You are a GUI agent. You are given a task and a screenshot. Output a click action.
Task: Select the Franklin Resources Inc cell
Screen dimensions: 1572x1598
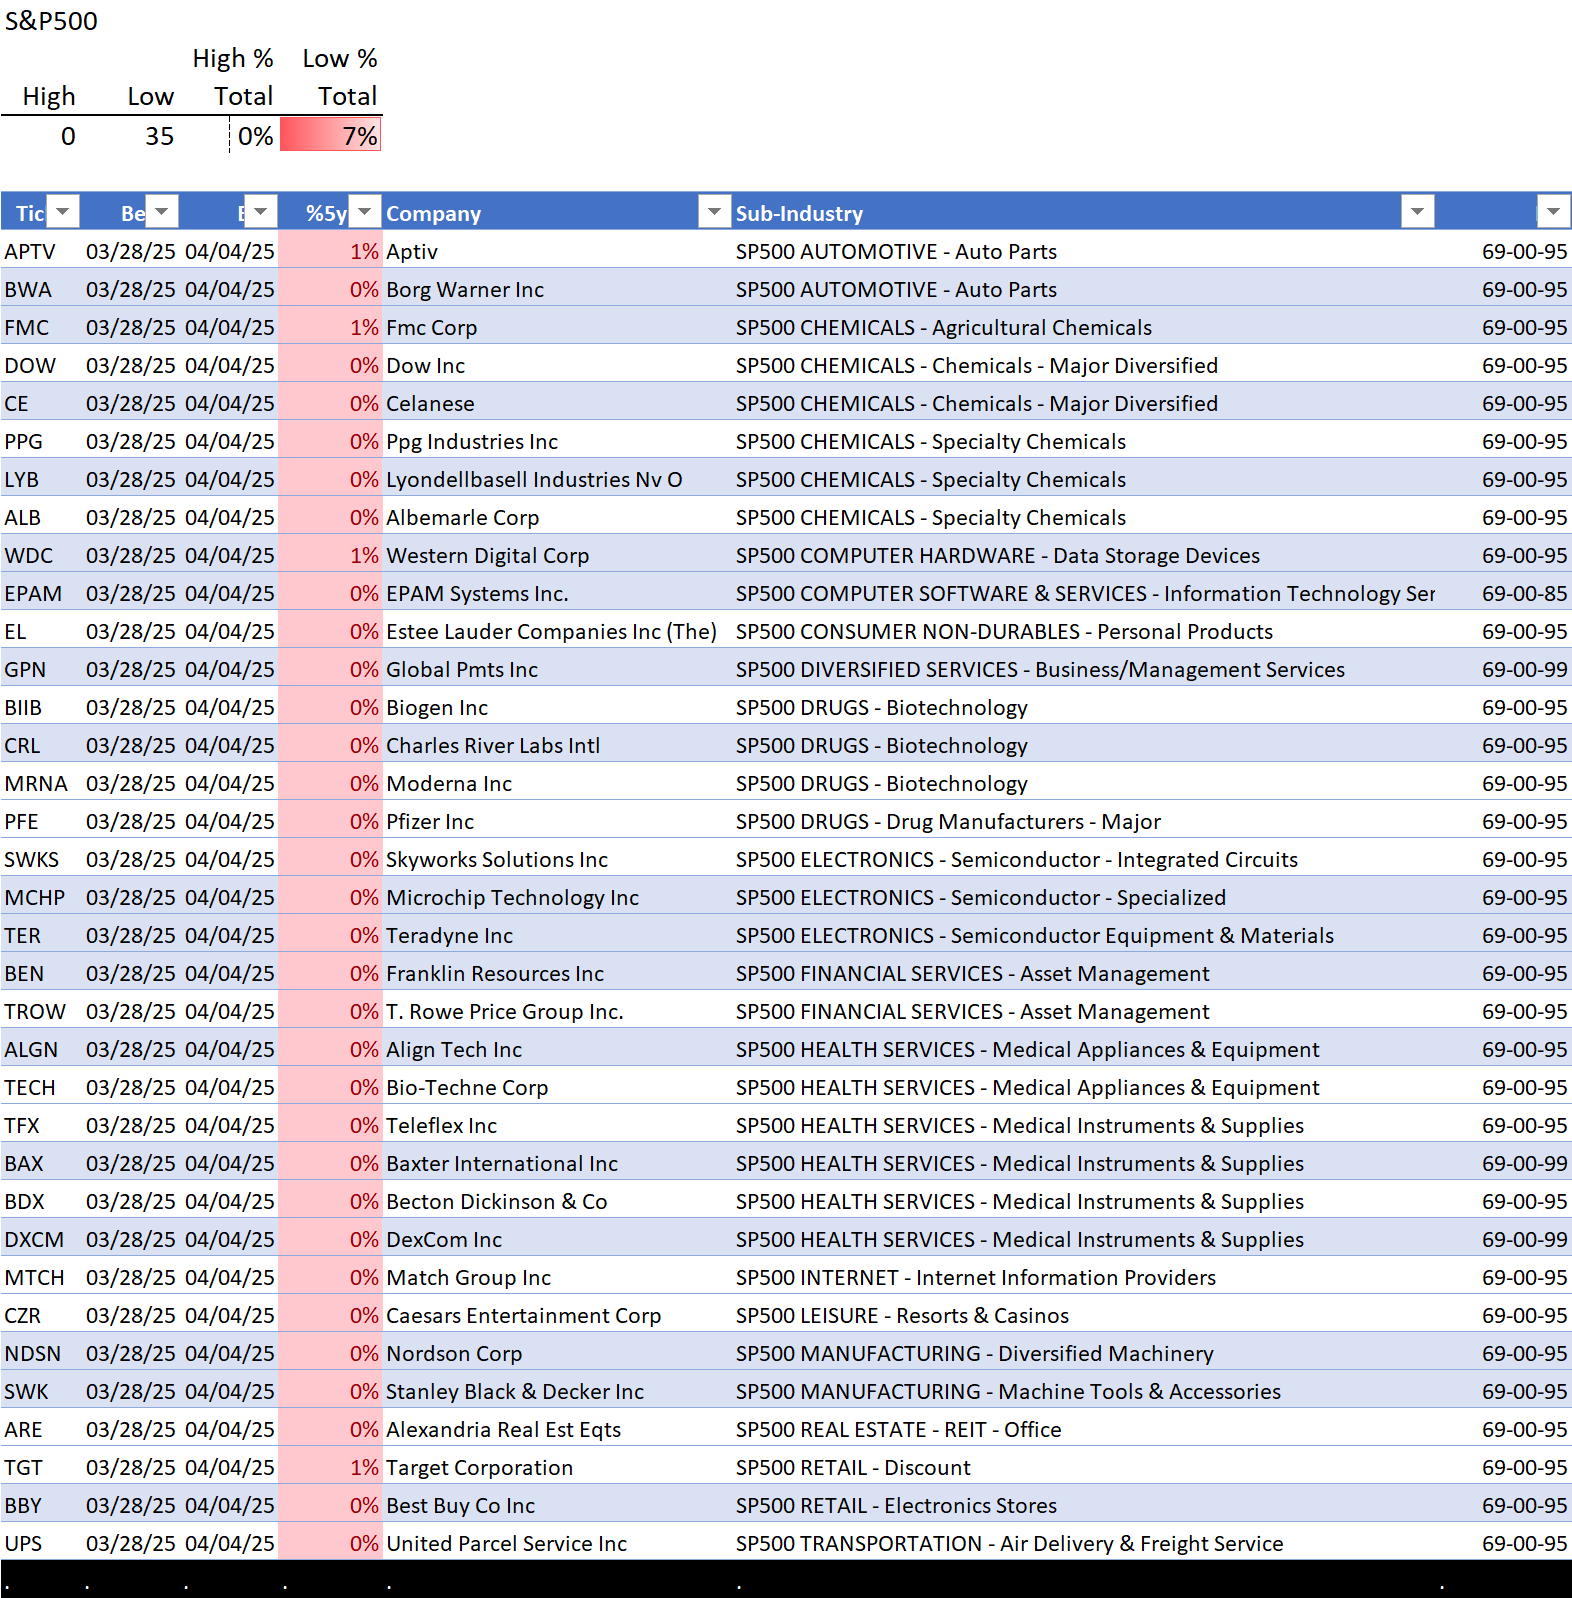[556, 973]
